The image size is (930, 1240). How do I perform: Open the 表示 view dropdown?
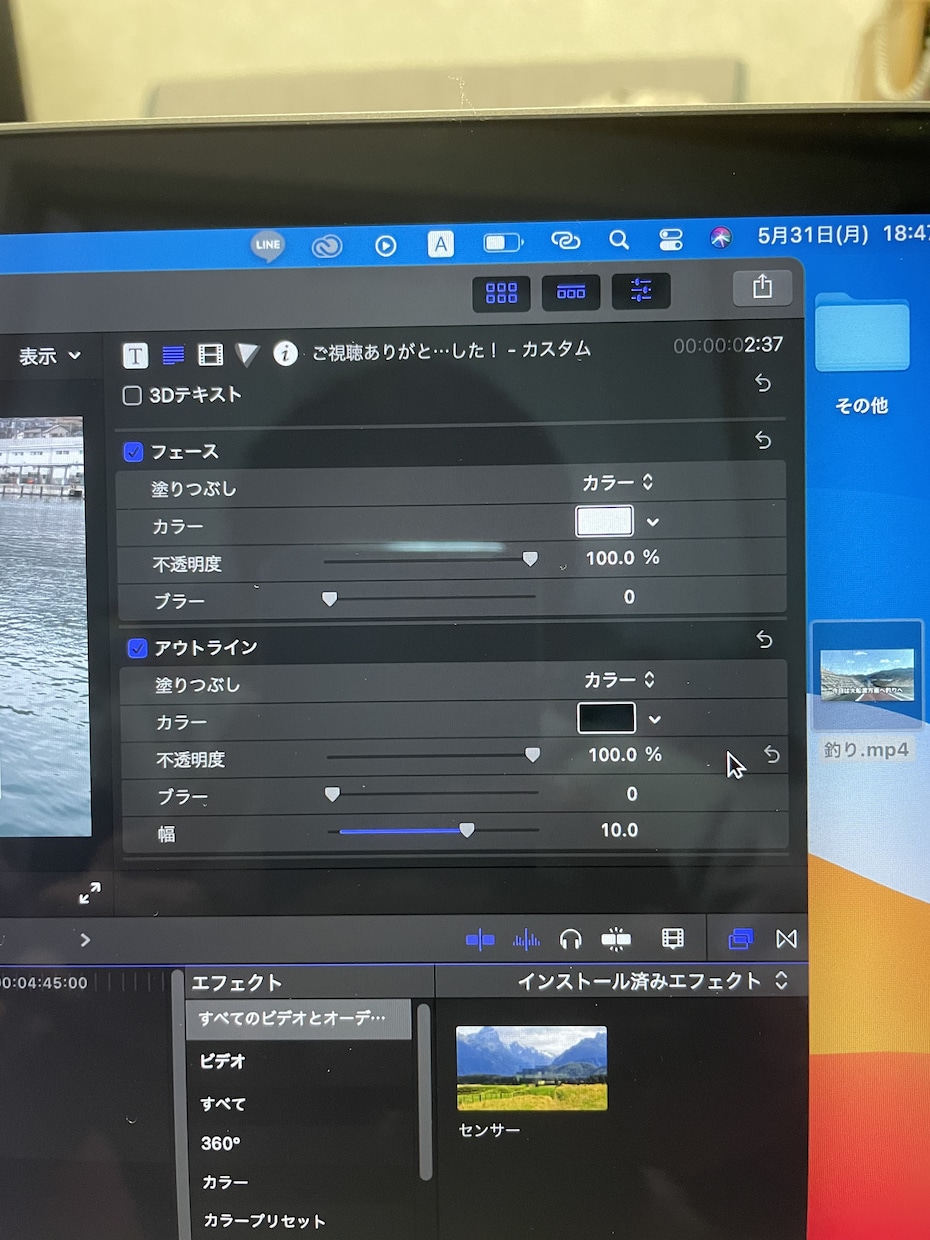pyautogui.click(x=49, y=356)
